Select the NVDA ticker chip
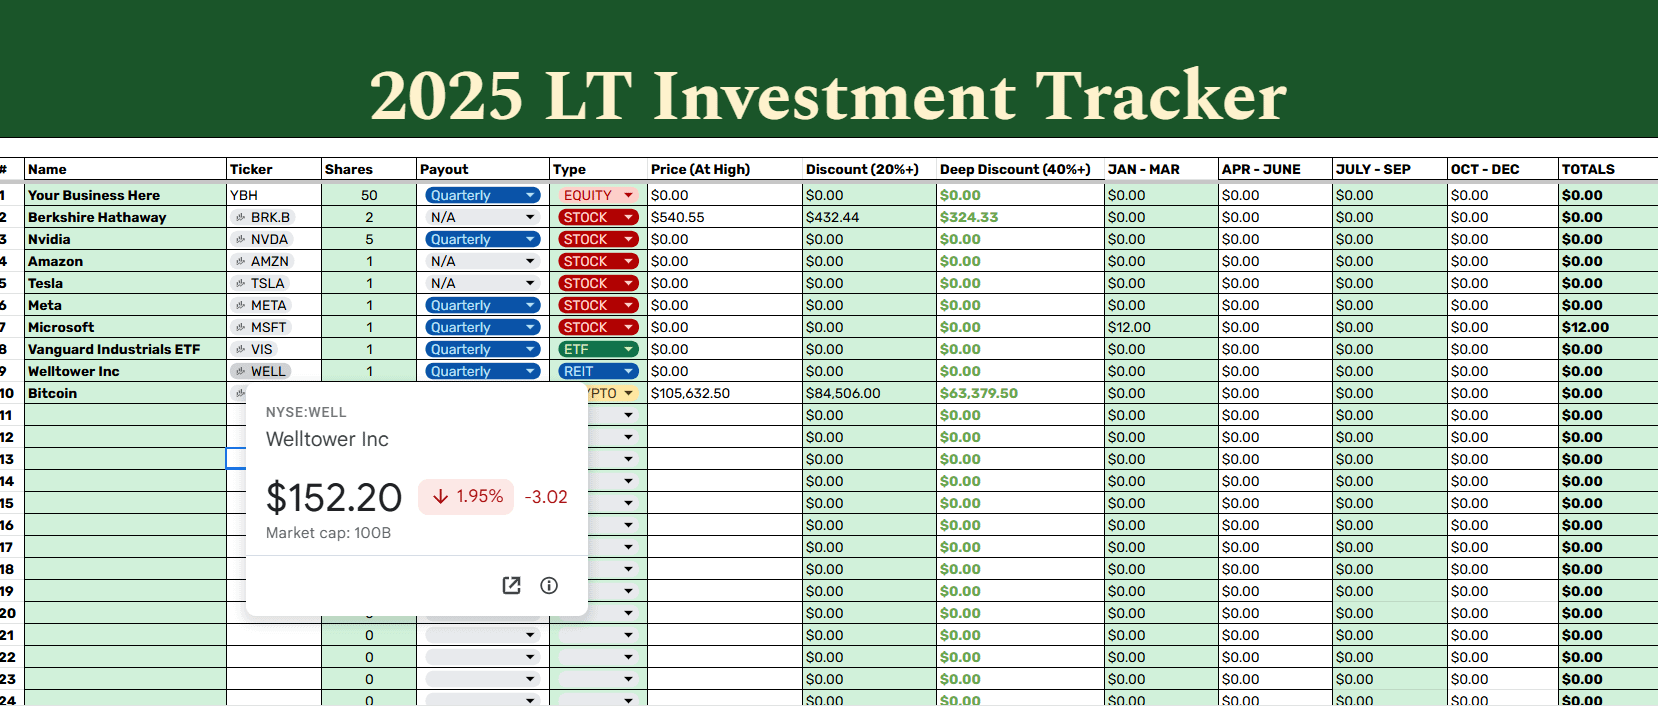 pyautogui.click(x=262, y=239)
